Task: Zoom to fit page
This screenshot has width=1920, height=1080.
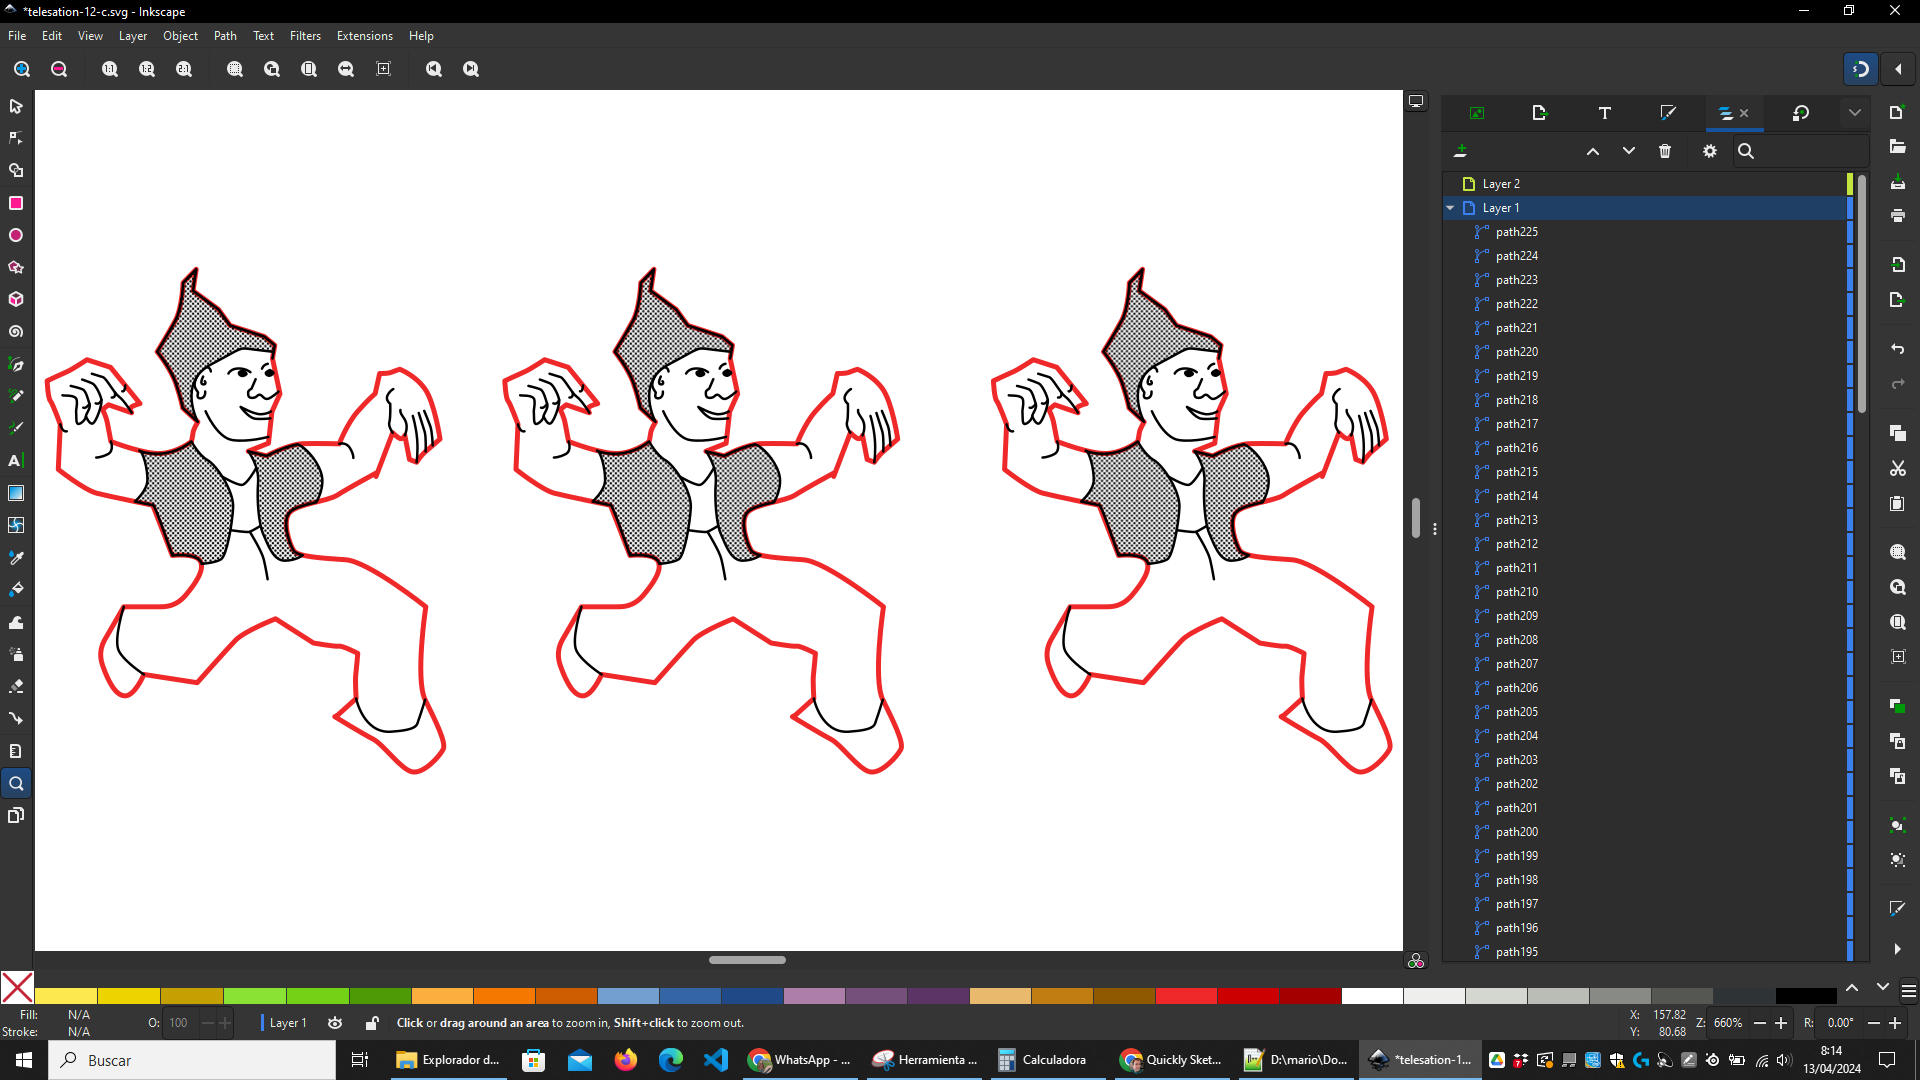Action: (309, 69)
